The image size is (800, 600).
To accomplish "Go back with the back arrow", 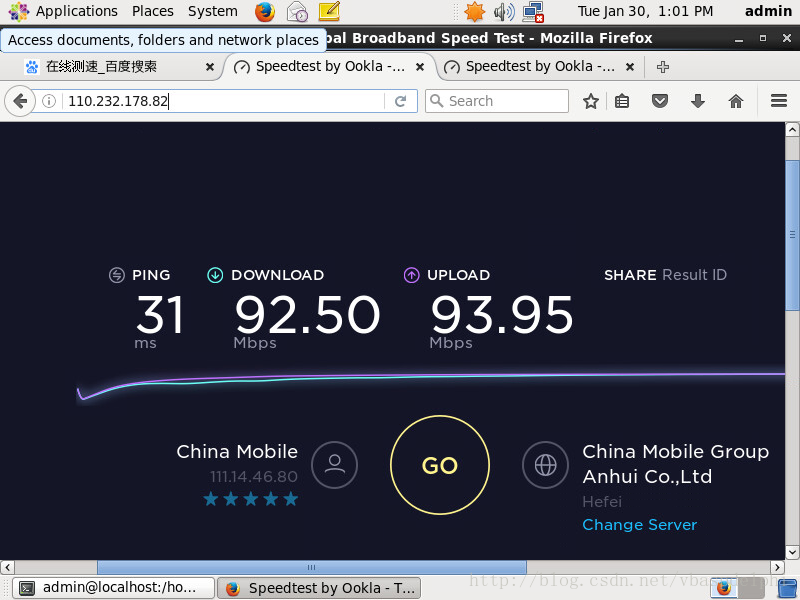I will (20, 101).
